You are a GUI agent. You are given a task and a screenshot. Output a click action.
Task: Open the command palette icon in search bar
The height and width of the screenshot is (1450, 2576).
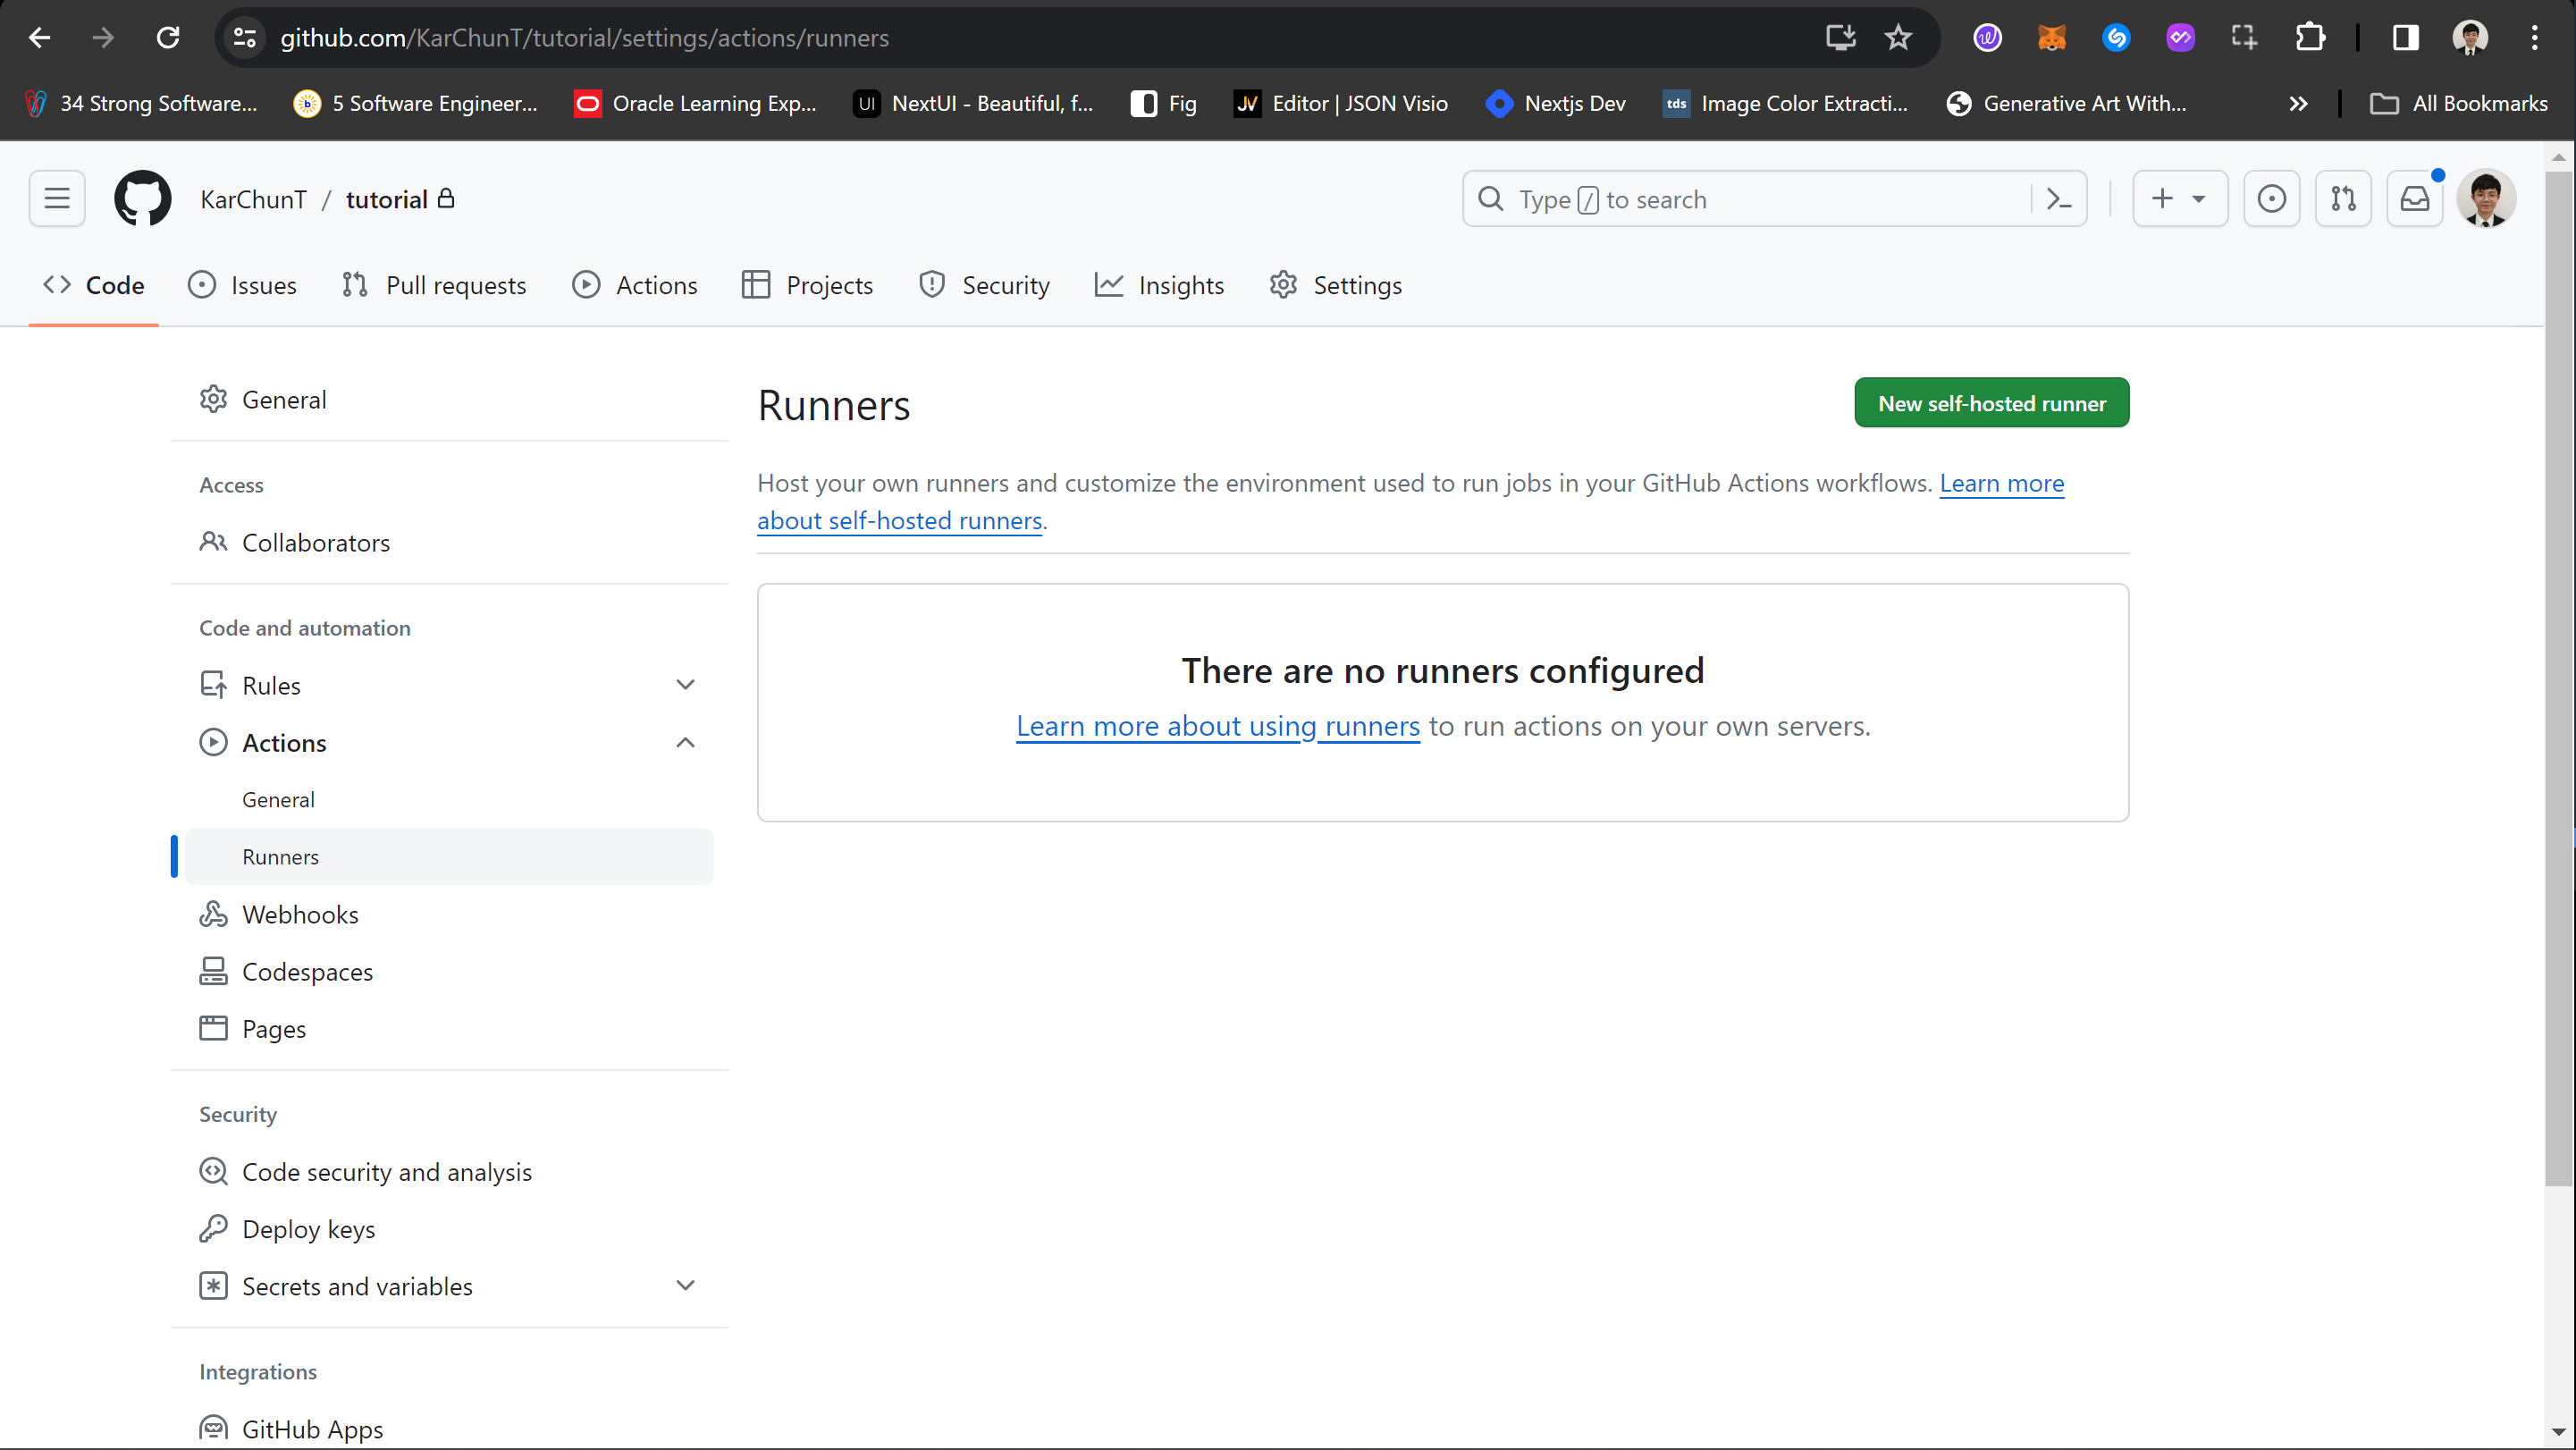[2058, 199]
